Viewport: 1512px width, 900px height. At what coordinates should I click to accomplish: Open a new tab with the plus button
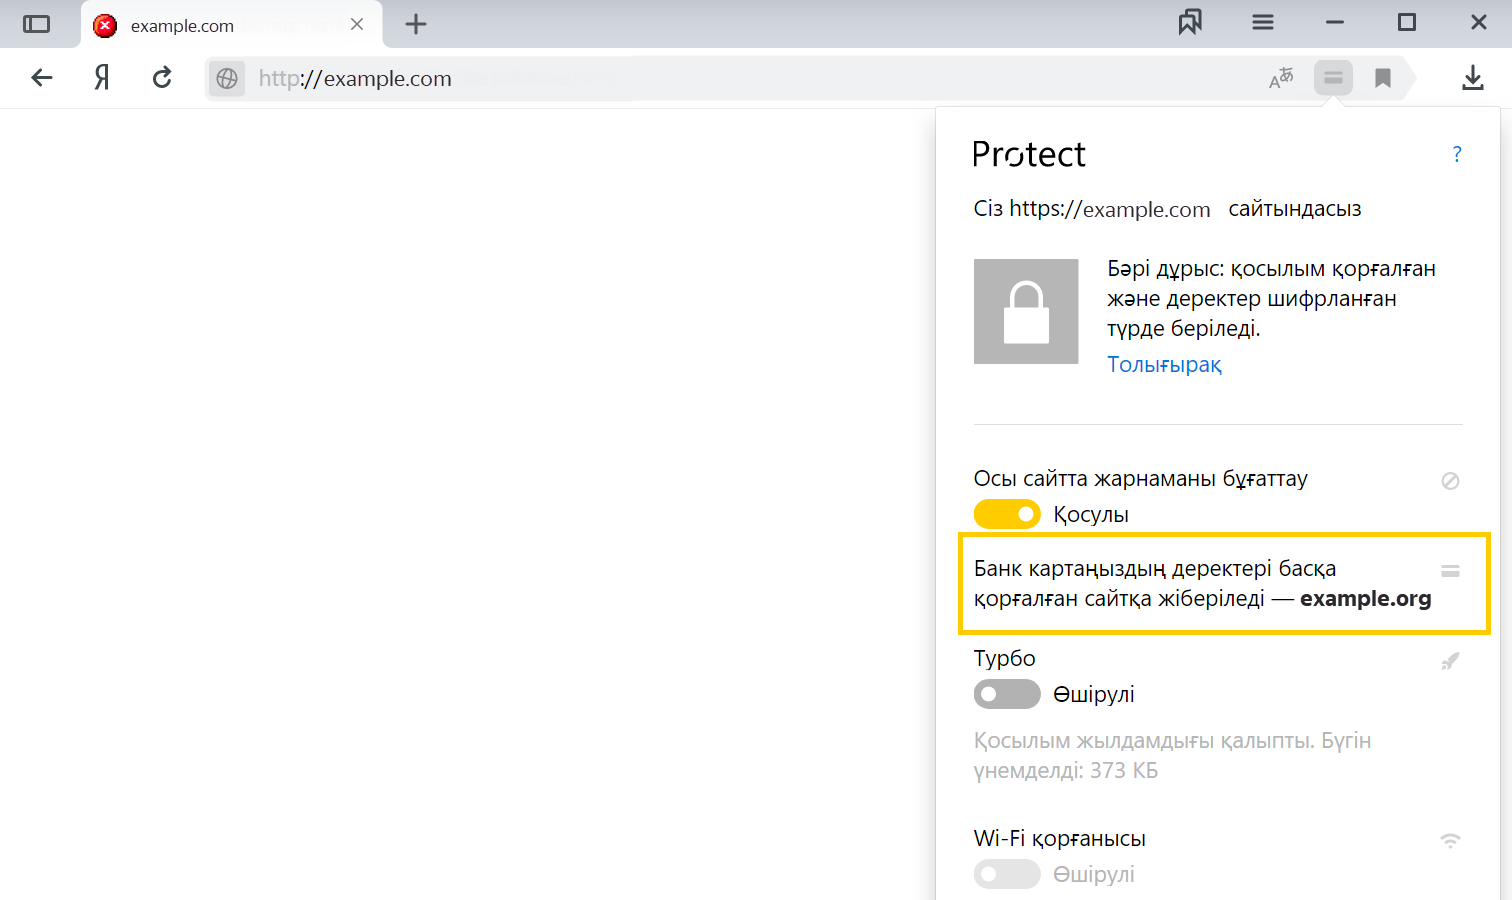(x=416, y=24)
